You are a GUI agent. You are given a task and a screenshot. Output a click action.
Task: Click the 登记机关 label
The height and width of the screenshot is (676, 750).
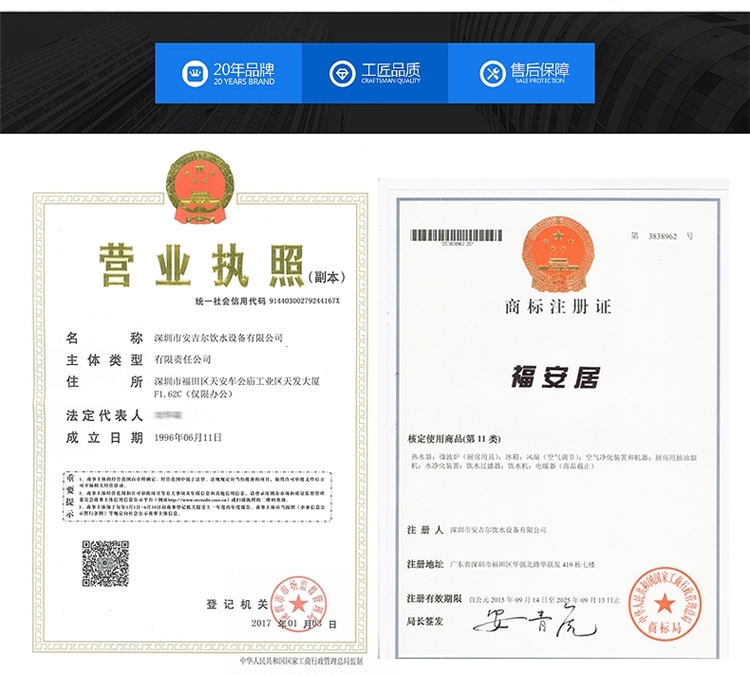tap(237, 605)
